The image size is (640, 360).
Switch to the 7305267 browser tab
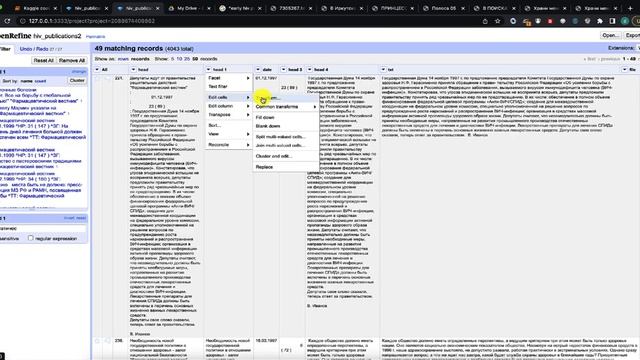click(x=291, y=8)
